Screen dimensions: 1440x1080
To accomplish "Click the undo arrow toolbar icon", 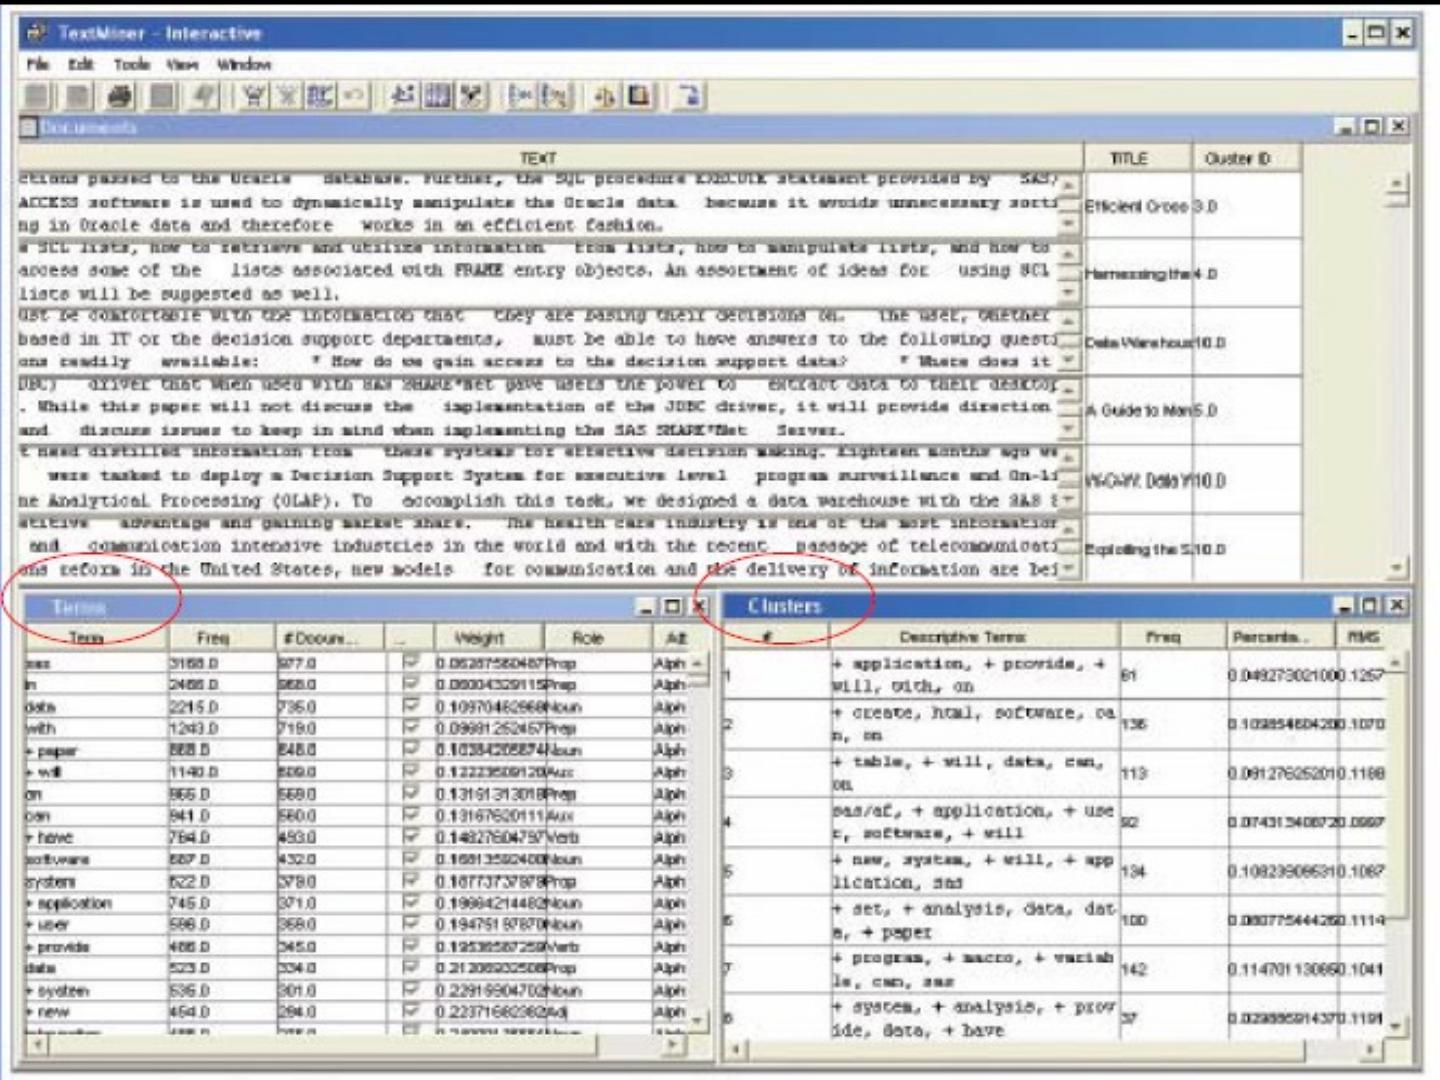I will click(353, 96).
